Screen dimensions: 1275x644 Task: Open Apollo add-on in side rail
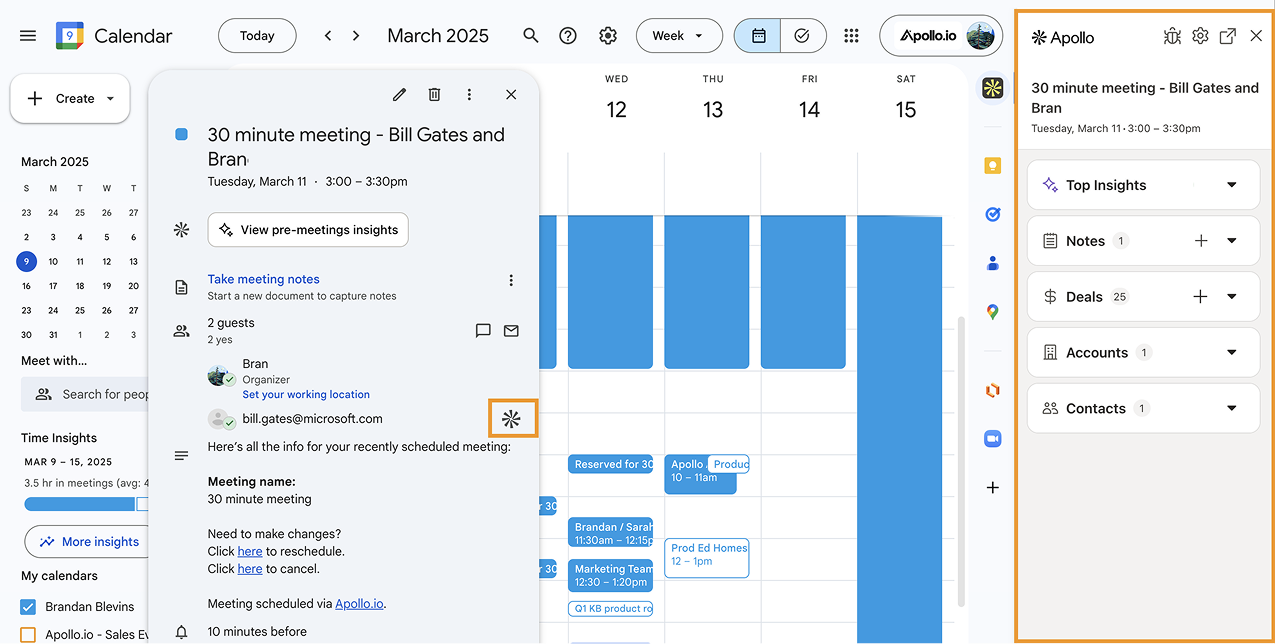point(992,88)
